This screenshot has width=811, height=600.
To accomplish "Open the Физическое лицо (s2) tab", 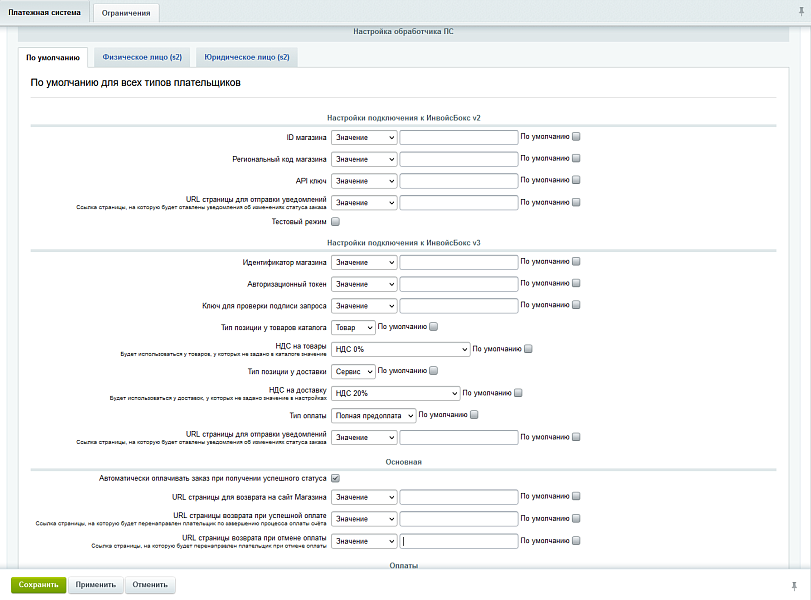I will (141, 57).
